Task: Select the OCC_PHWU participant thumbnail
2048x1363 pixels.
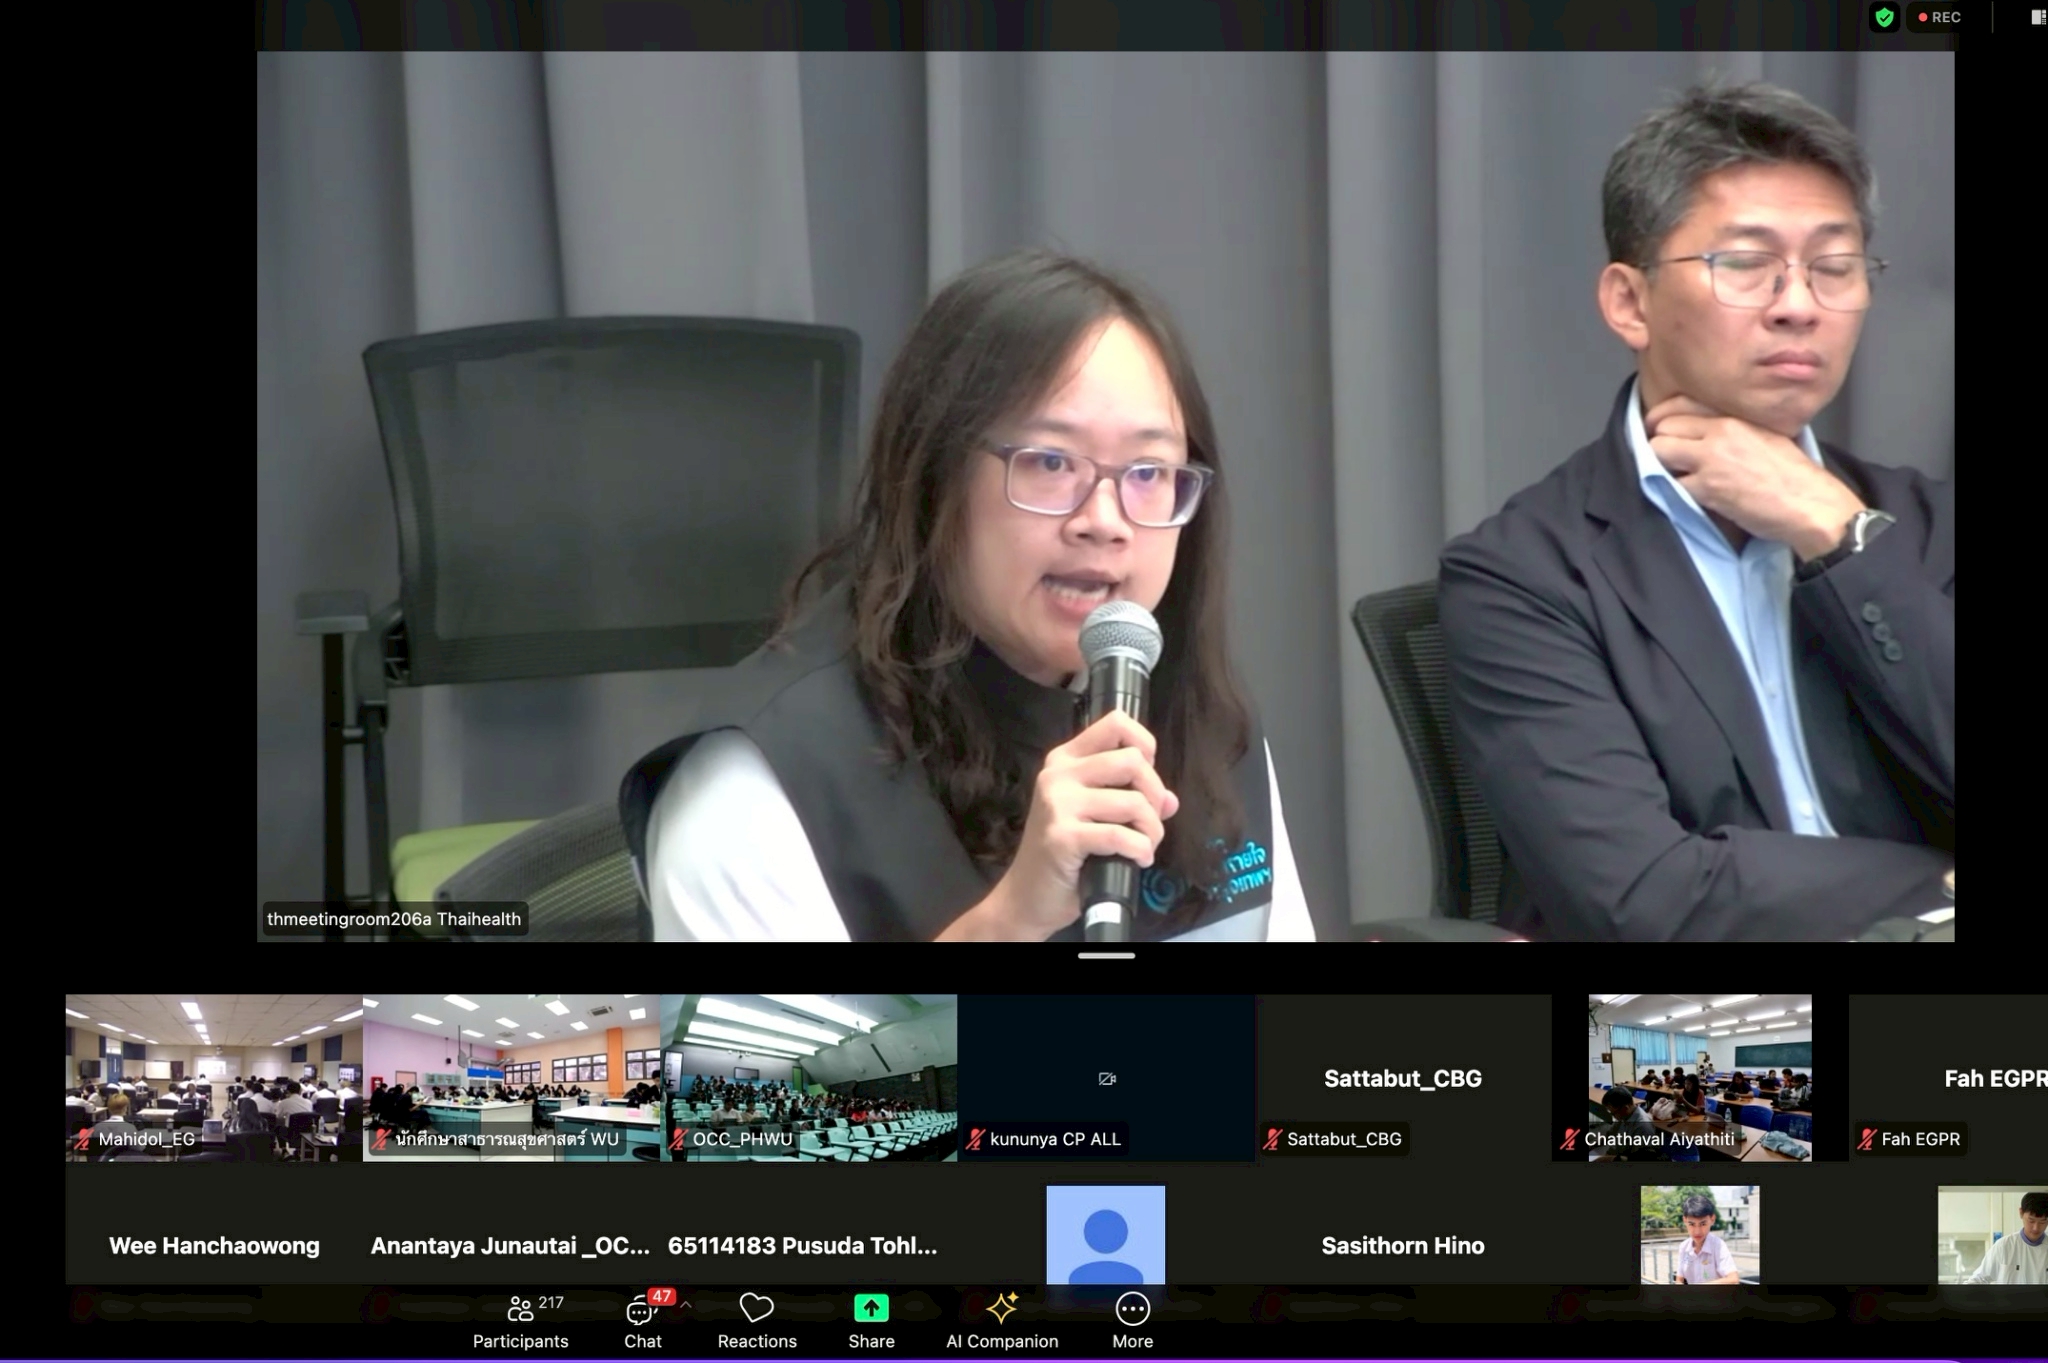Action: click(x=808, y=1077)
